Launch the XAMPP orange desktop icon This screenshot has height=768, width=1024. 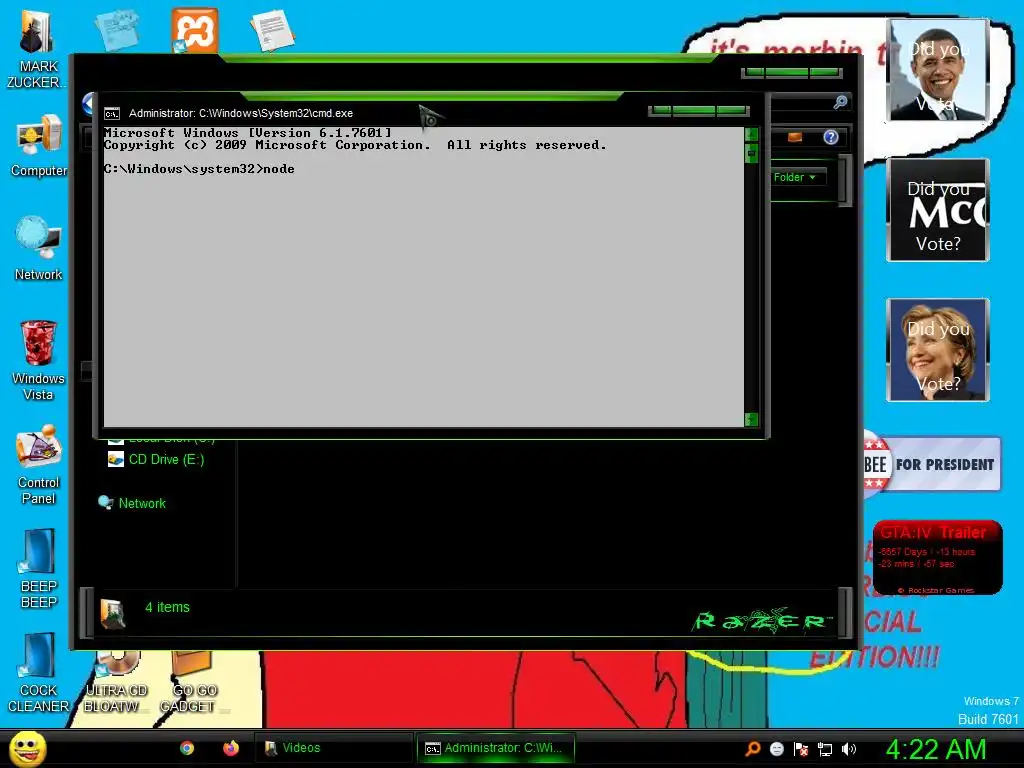pyautogui.click(x=195, y=30)
